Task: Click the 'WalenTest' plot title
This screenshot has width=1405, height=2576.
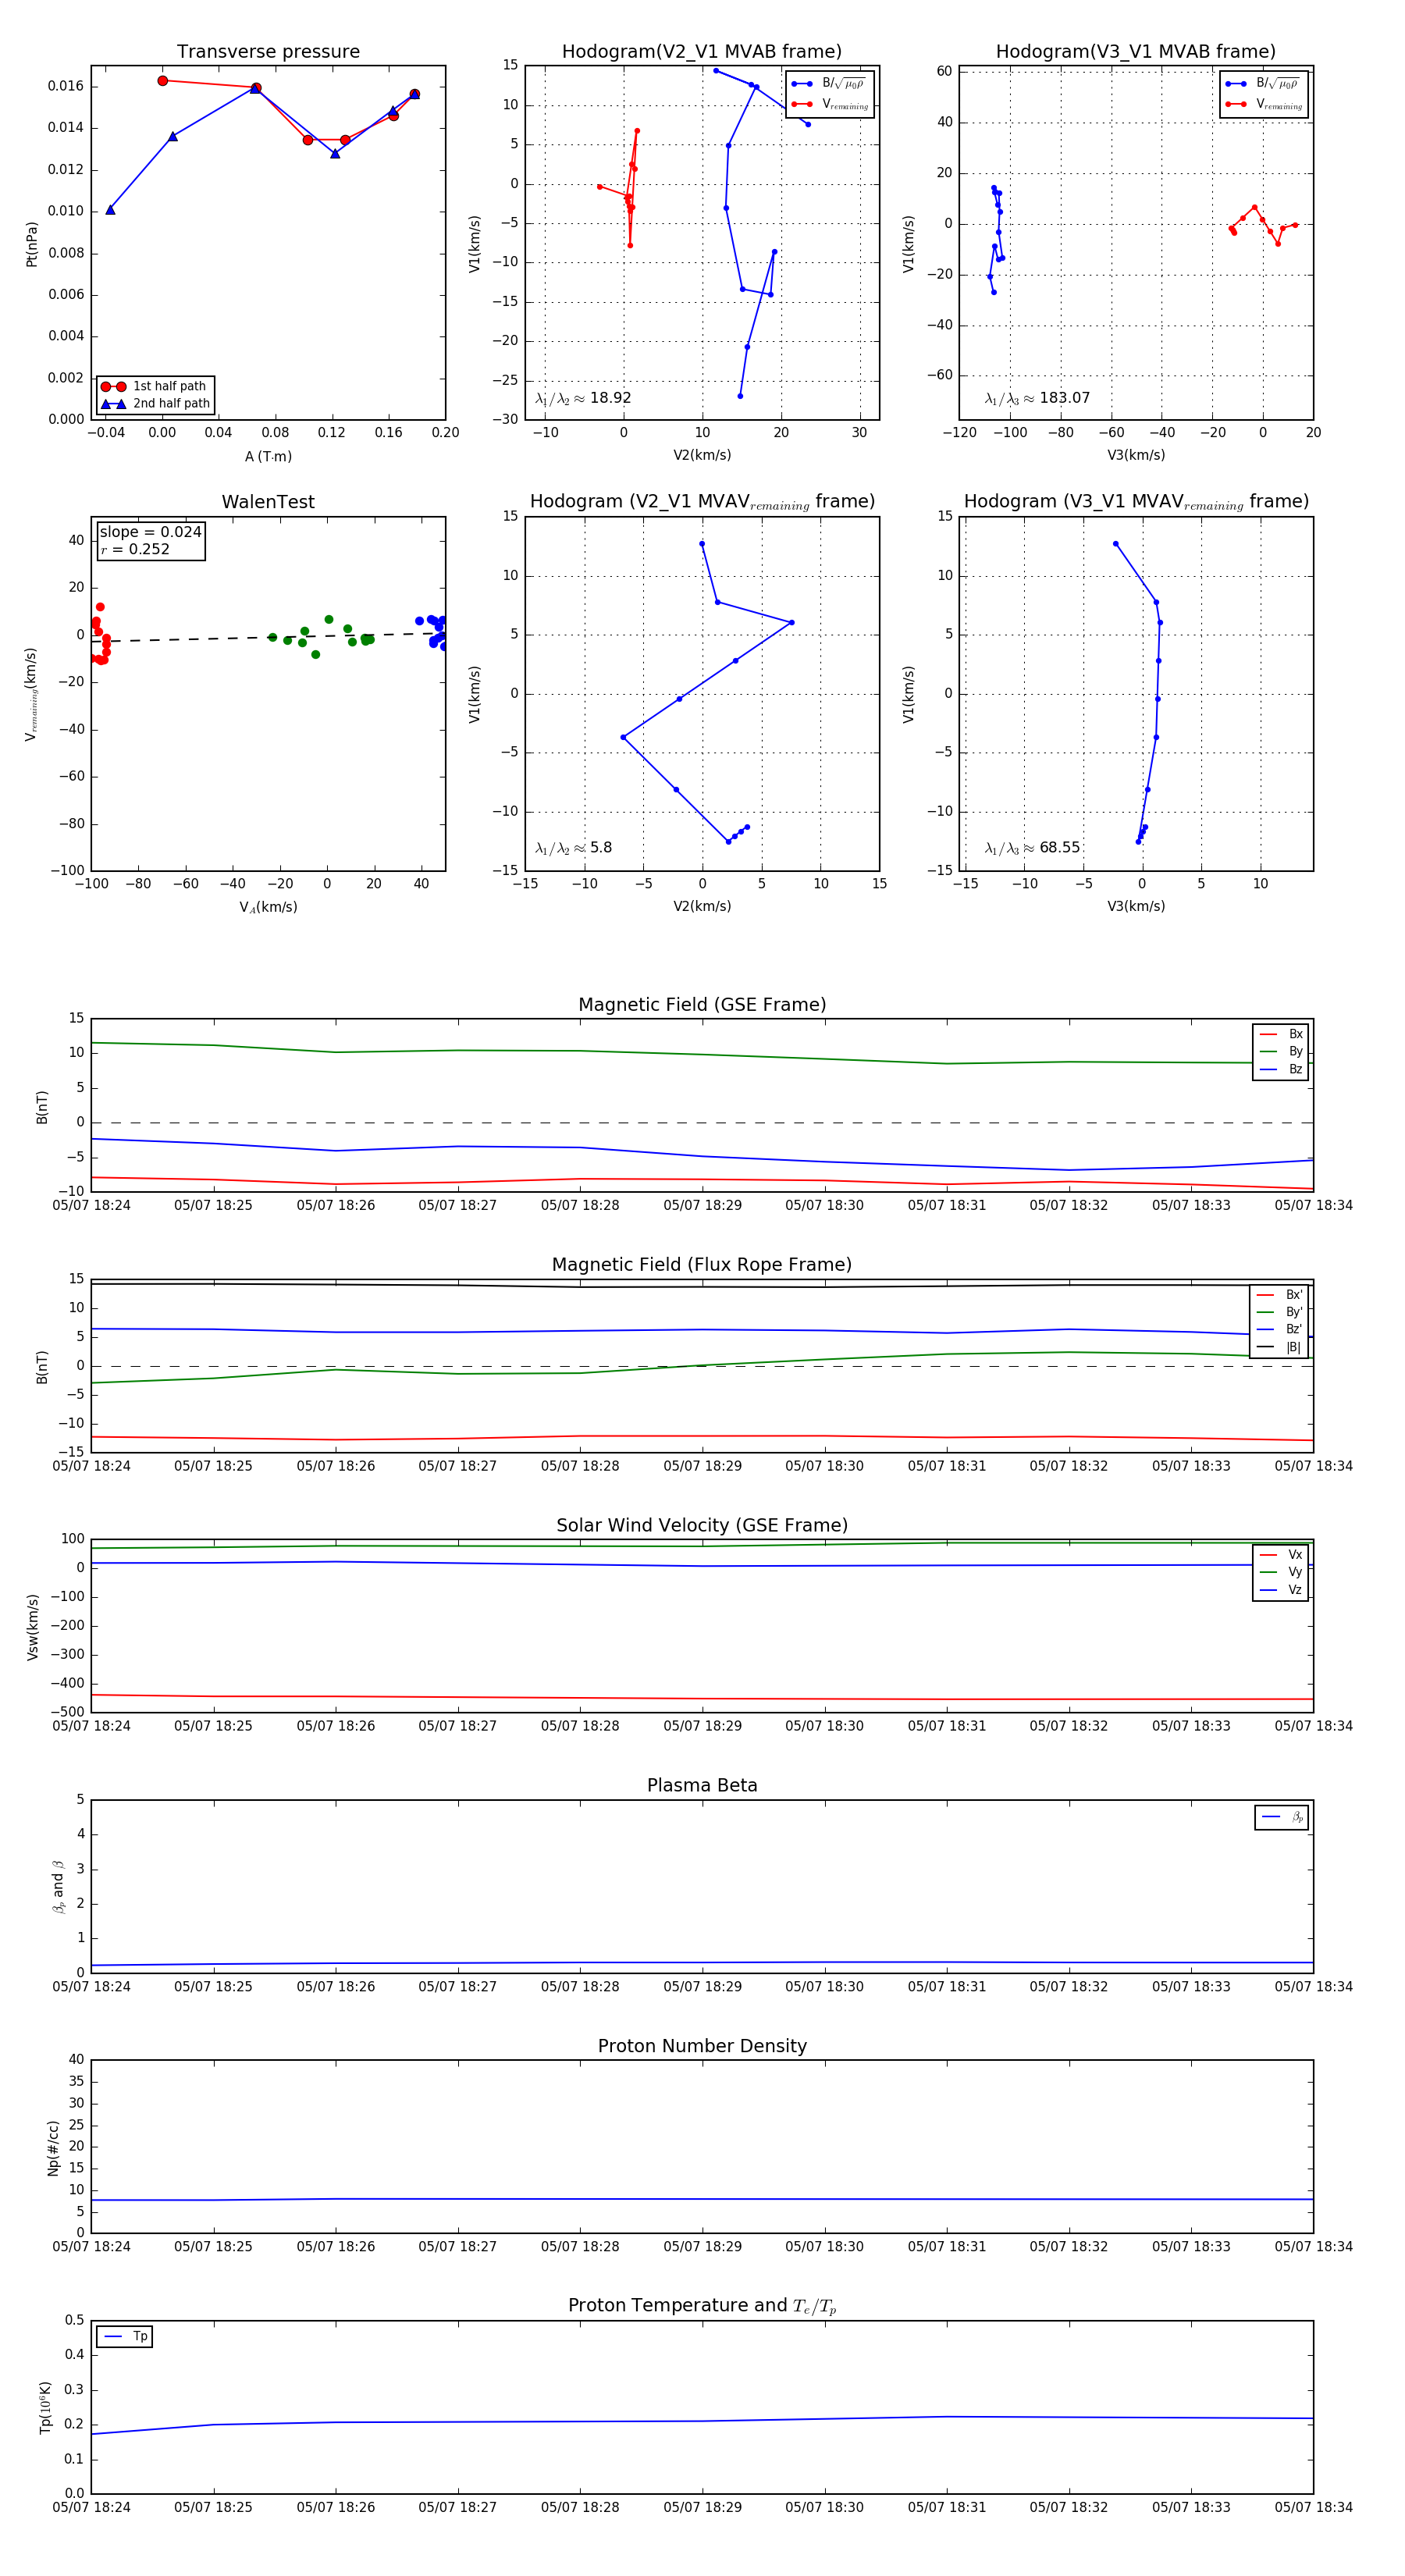Action: [x=268, y=502]
